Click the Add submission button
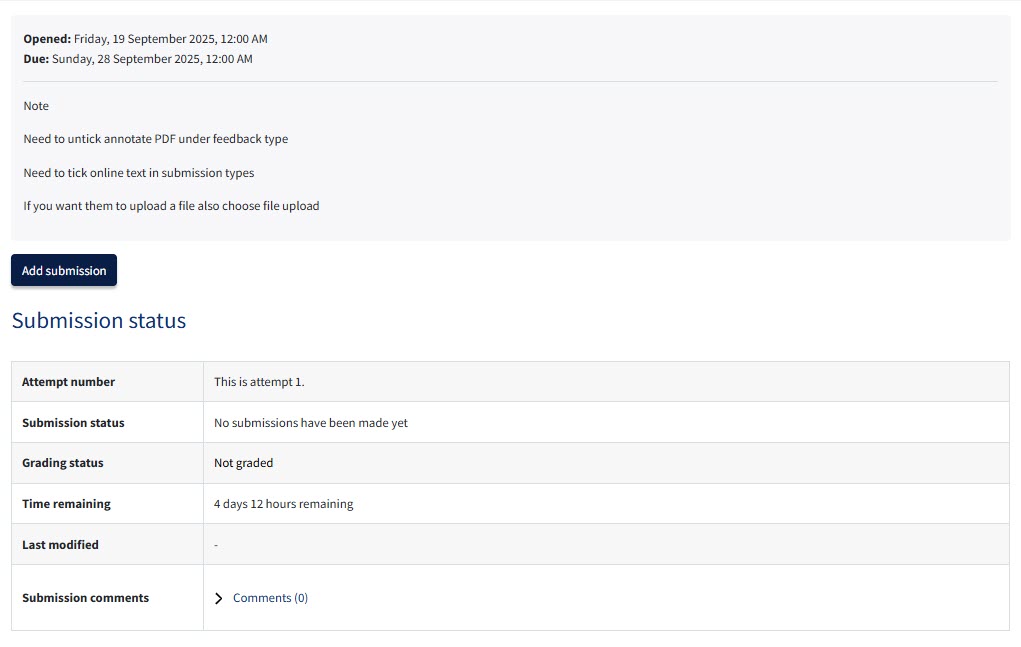This screenshot has width=1021, height=647. tap(64, 270)
